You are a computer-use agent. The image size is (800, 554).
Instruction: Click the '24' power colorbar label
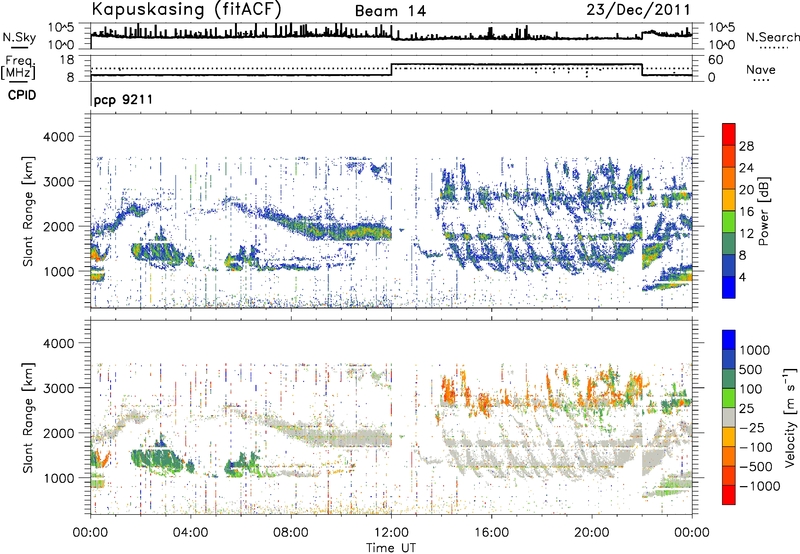point(746,168)
